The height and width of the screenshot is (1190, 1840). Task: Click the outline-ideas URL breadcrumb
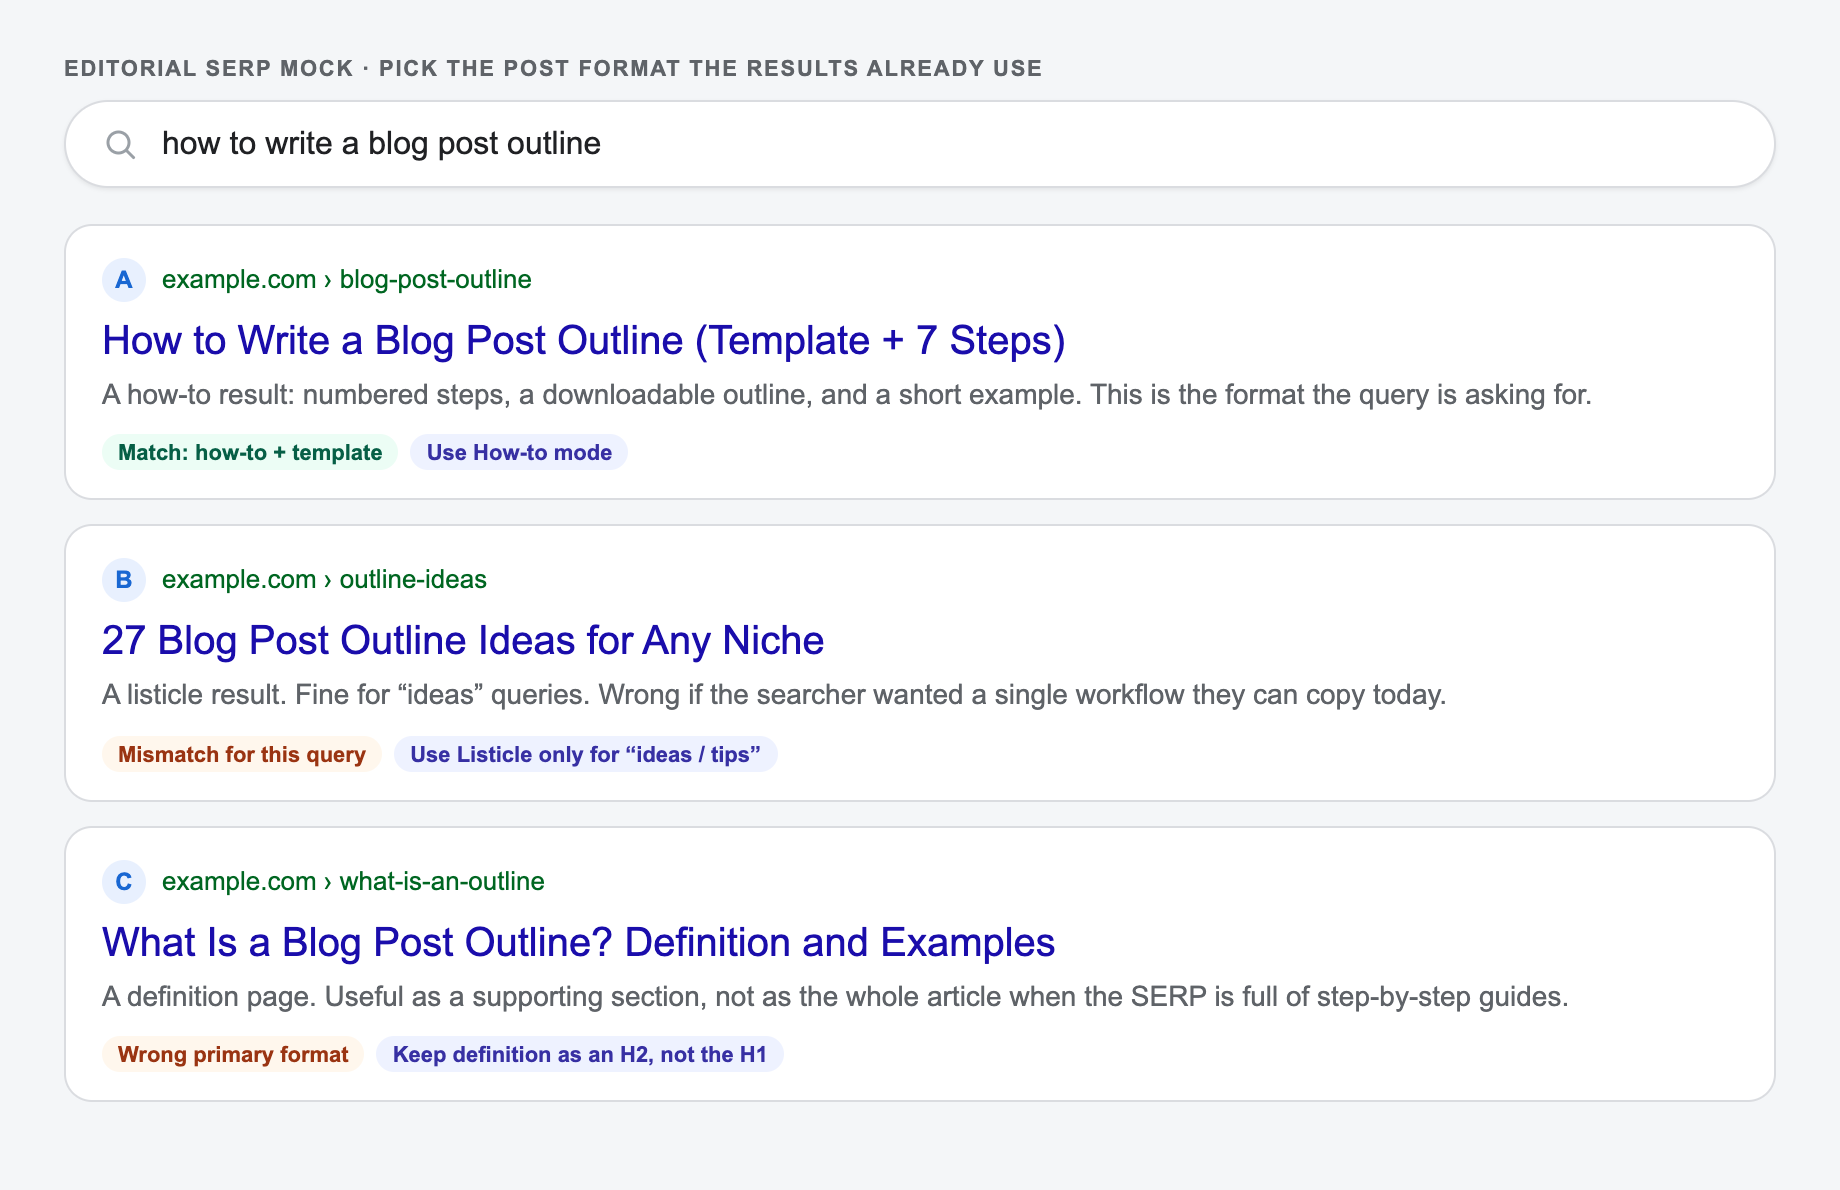click(x=325, y=579)
